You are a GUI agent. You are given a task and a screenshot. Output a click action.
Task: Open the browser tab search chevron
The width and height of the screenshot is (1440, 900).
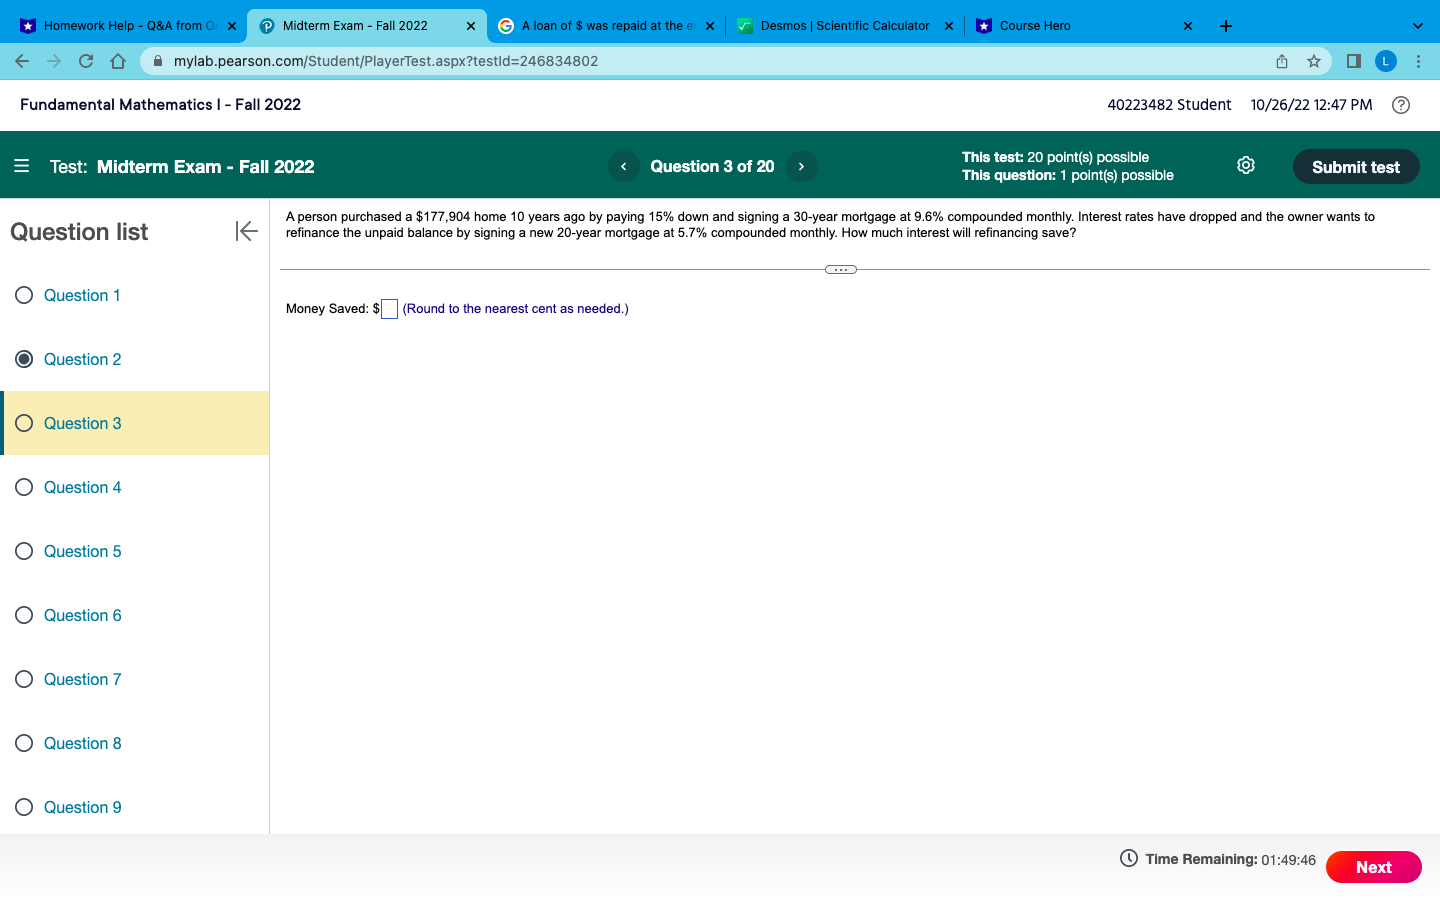(x=1416, y=25)
